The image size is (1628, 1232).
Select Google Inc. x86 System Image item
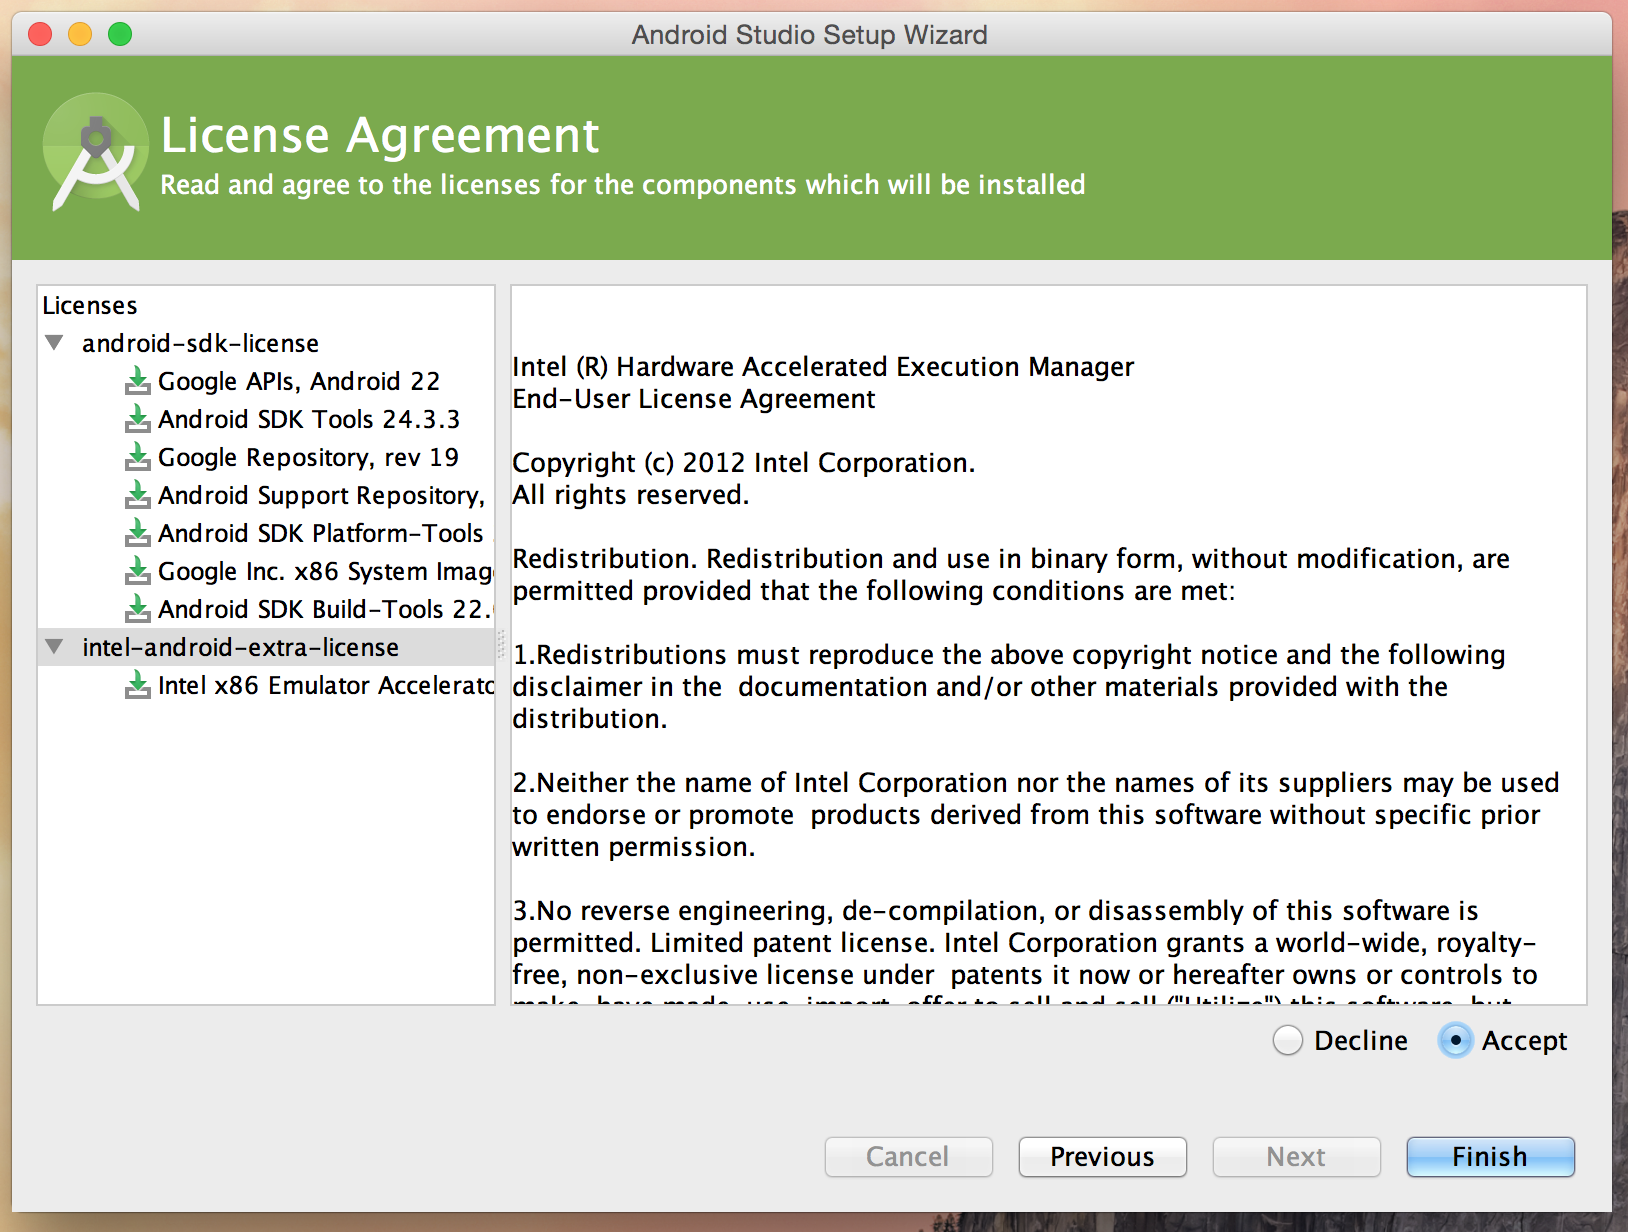click(326, 571)
